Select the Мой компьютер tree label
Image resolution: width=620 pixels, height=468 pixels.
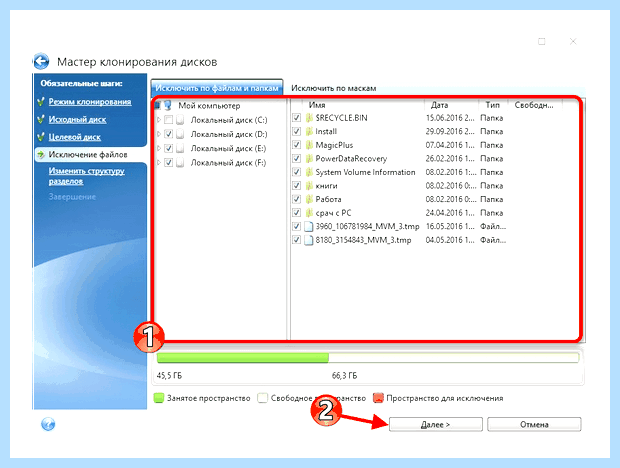tap(209, 106)
